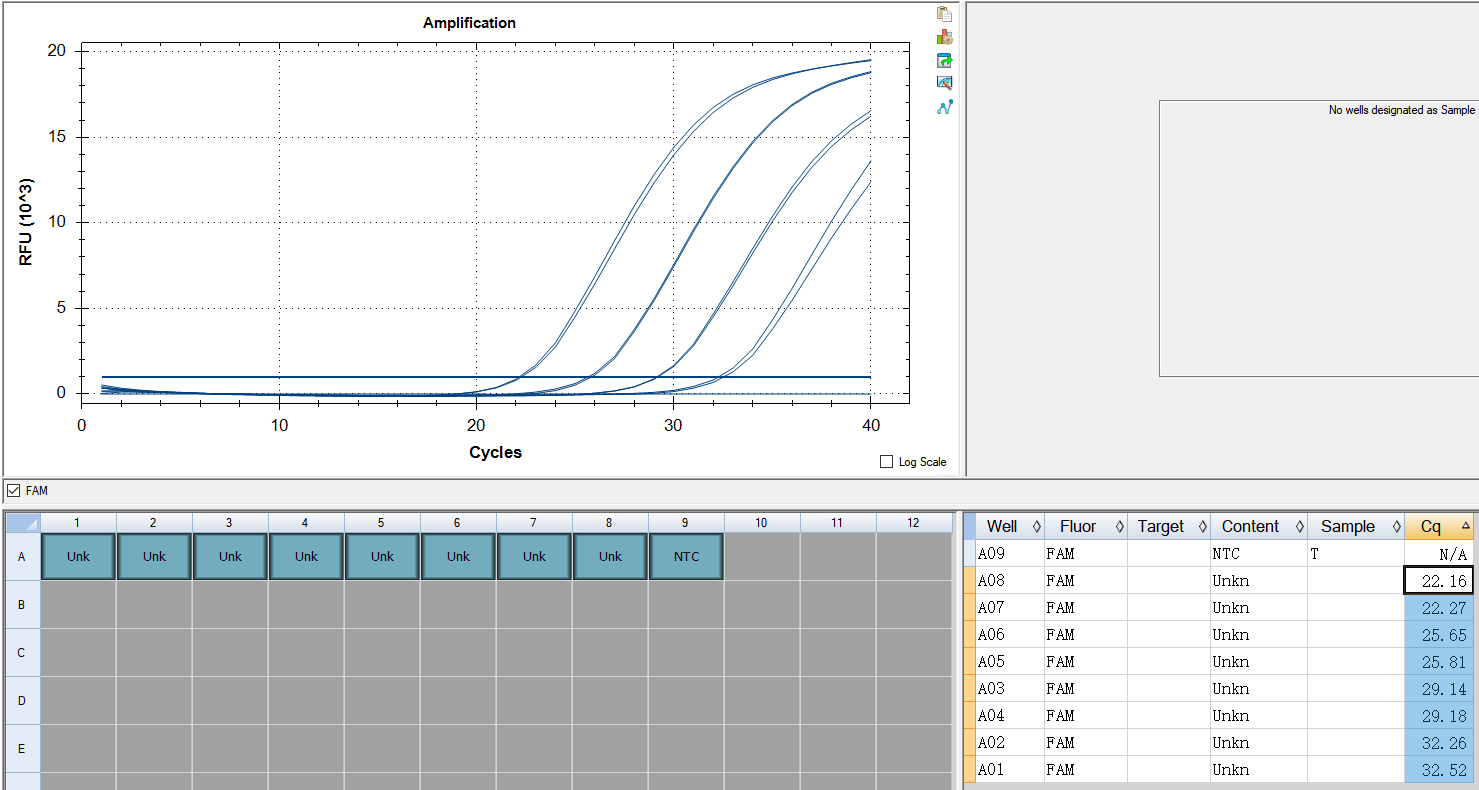
Task: Open the Target column filter diamond
Action: pyautogui.click(x=1202, y=527)
